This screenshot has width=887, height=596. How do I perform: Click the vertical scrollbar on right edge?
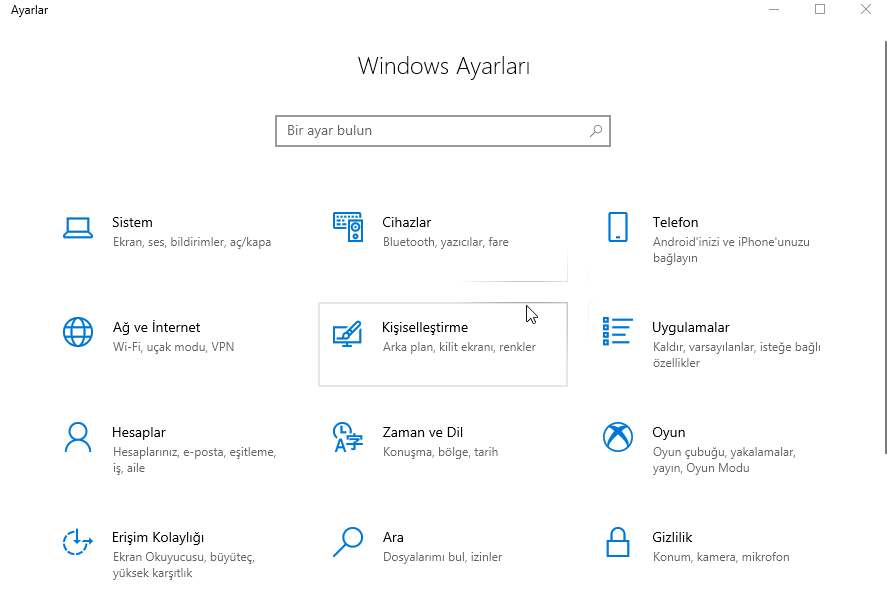(x=885, y=247)
